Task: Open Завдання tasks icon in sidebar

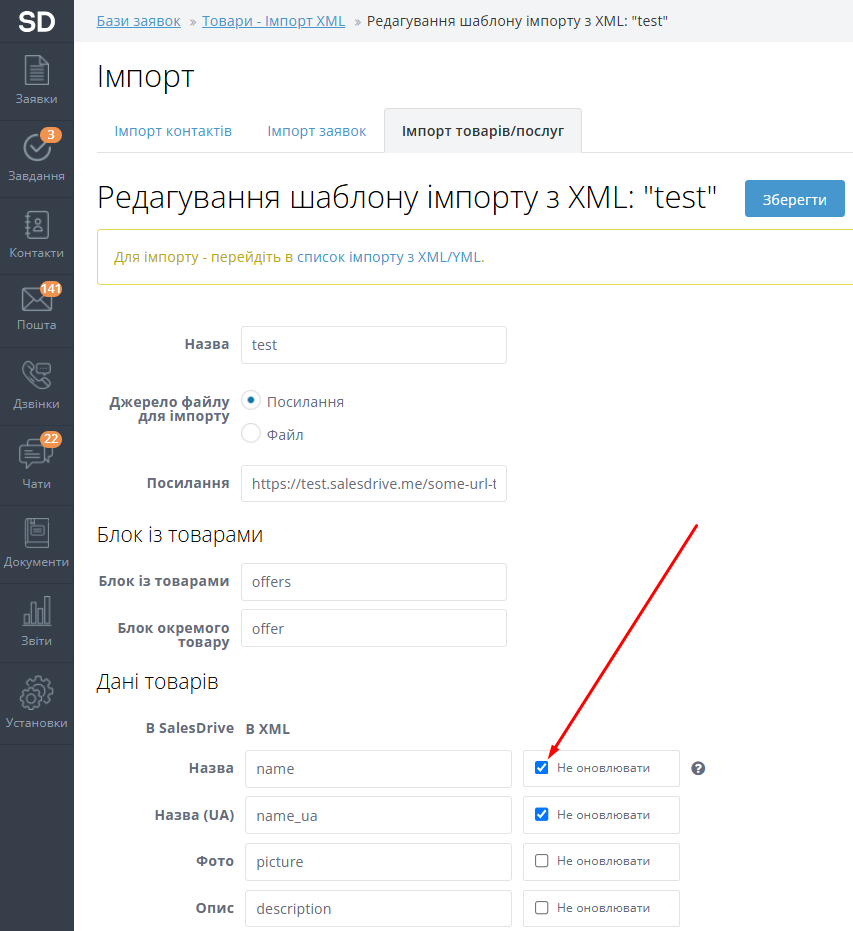Action: coord(37,157)
